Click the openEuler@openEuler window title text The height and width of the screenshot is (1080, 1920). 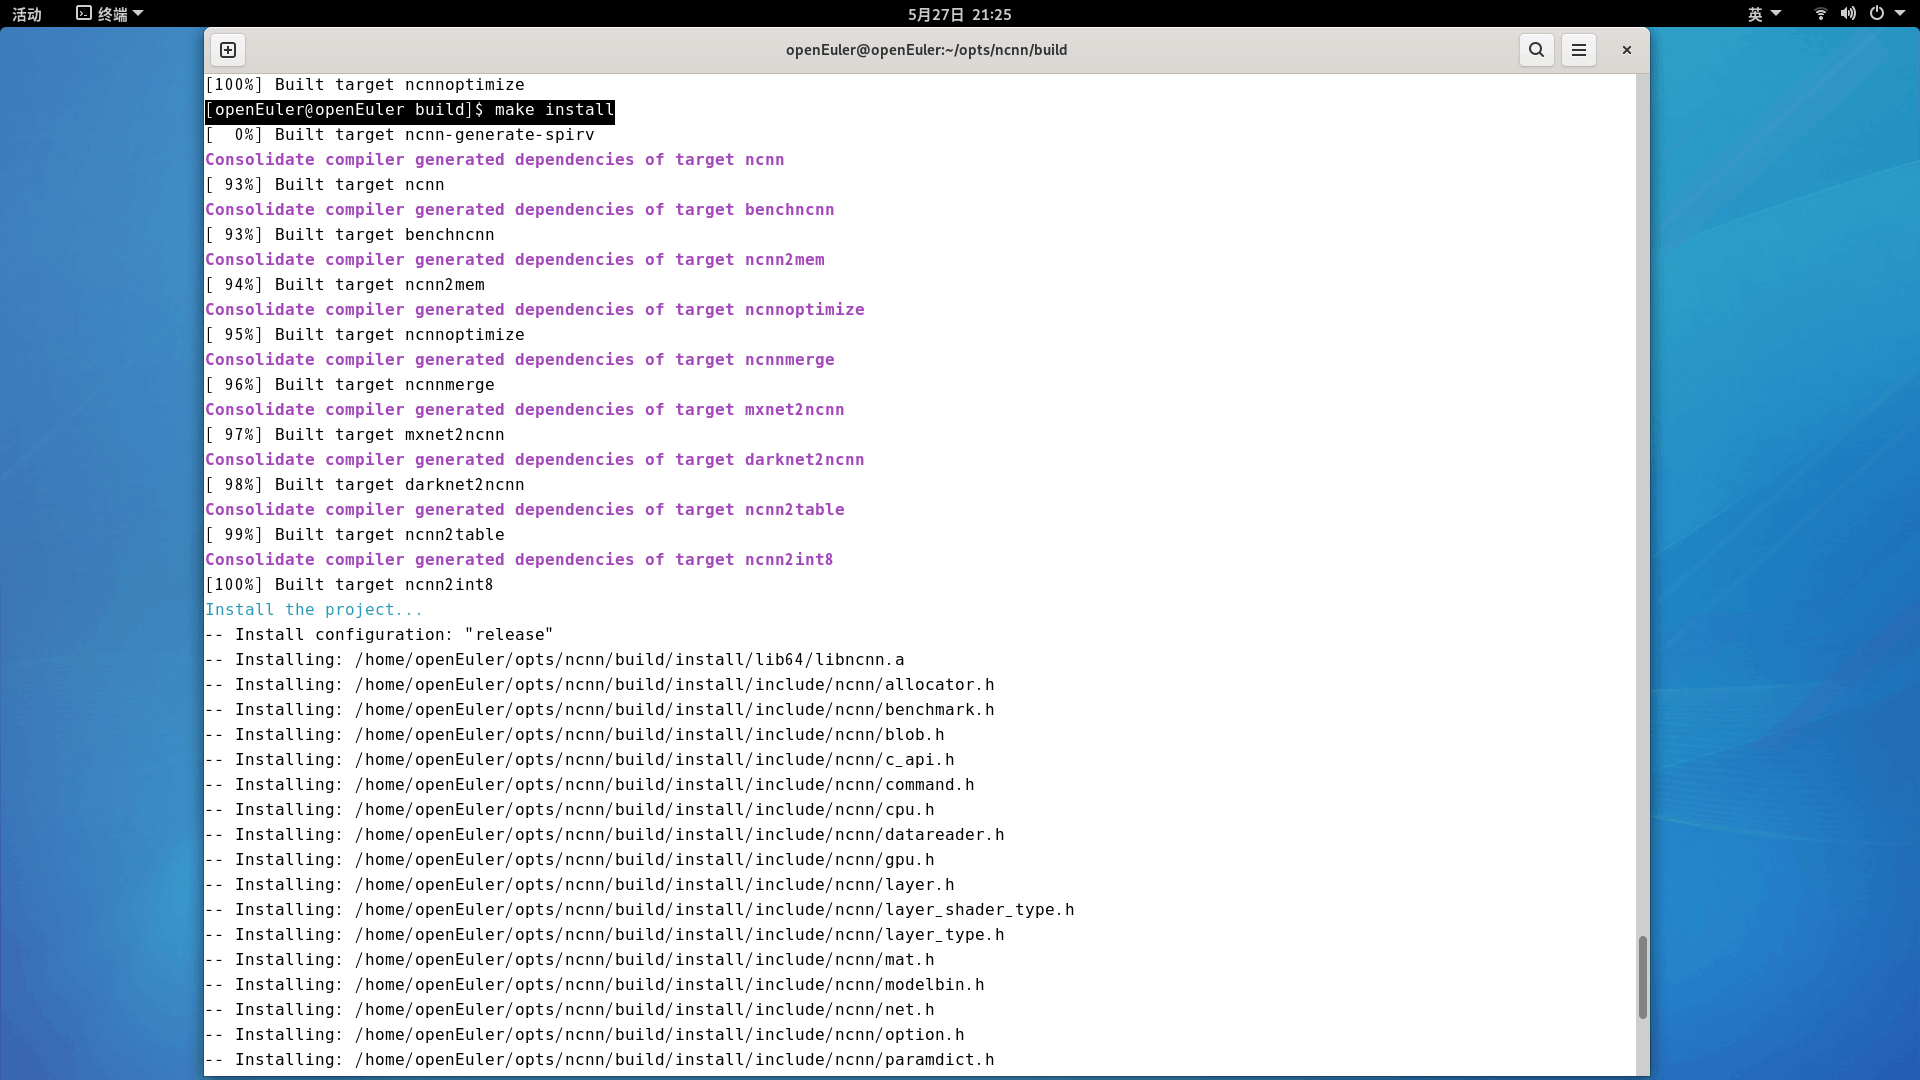(926, 50)
